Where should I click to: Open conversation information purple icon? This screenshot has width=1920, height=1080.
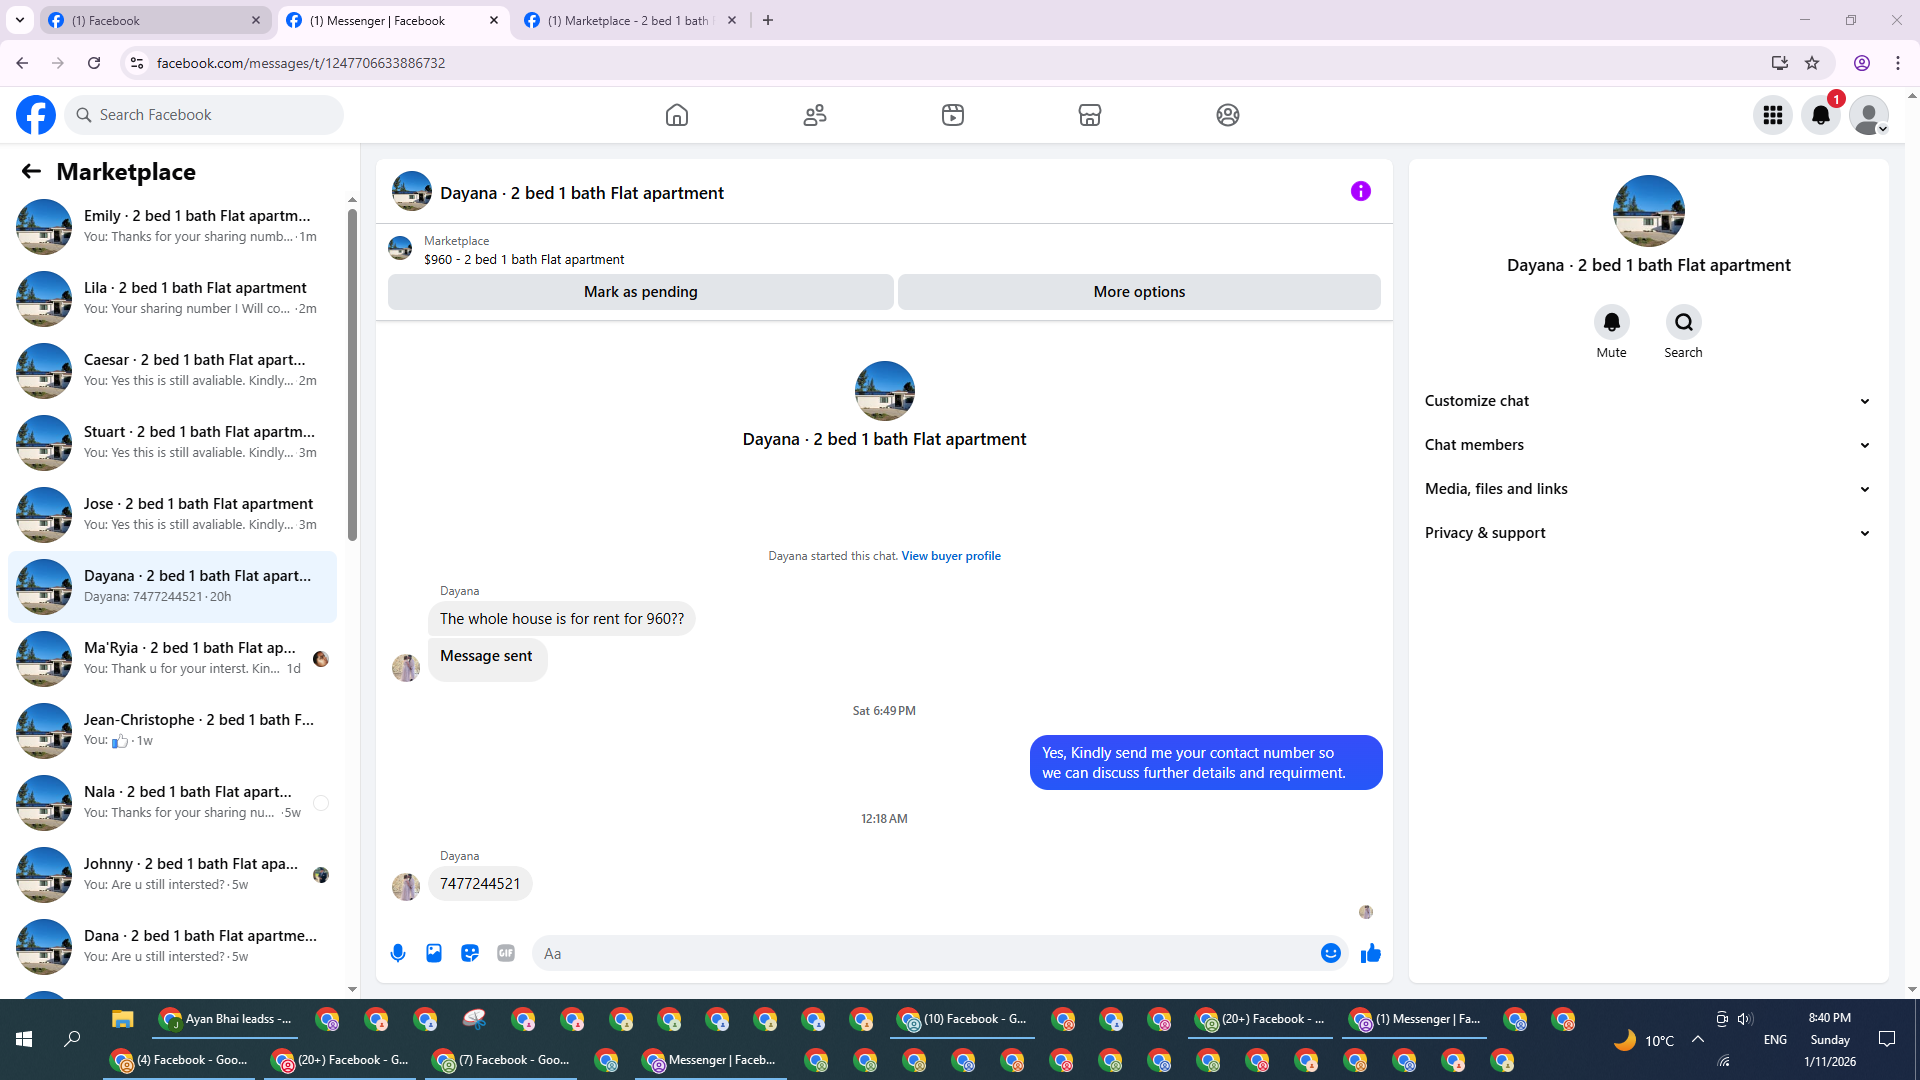pyautogui.click(x=1361, y=191)
